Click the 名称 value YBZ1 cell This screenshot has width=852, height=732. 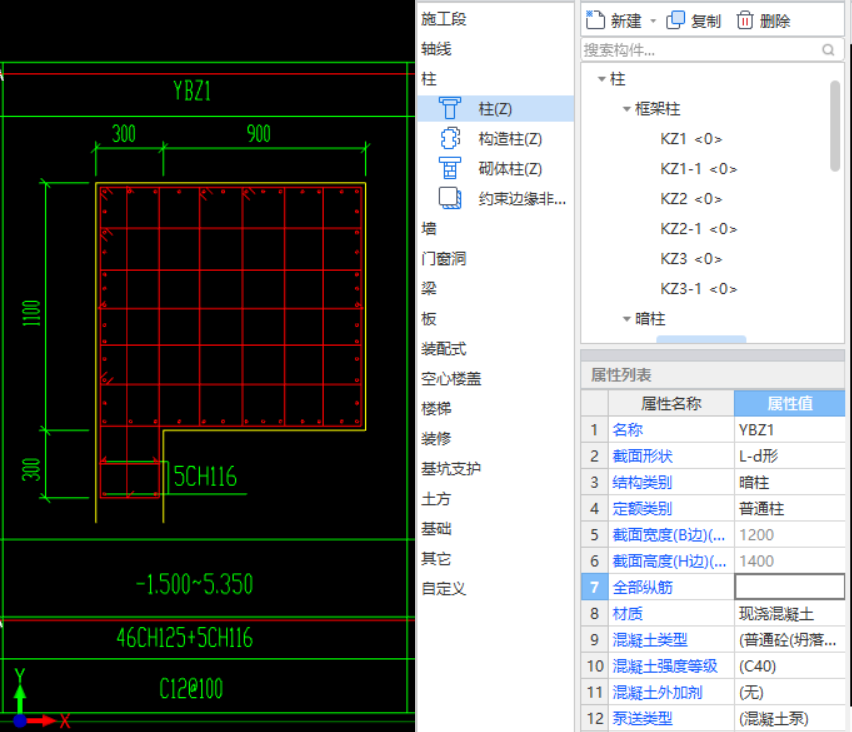(790, 430)
